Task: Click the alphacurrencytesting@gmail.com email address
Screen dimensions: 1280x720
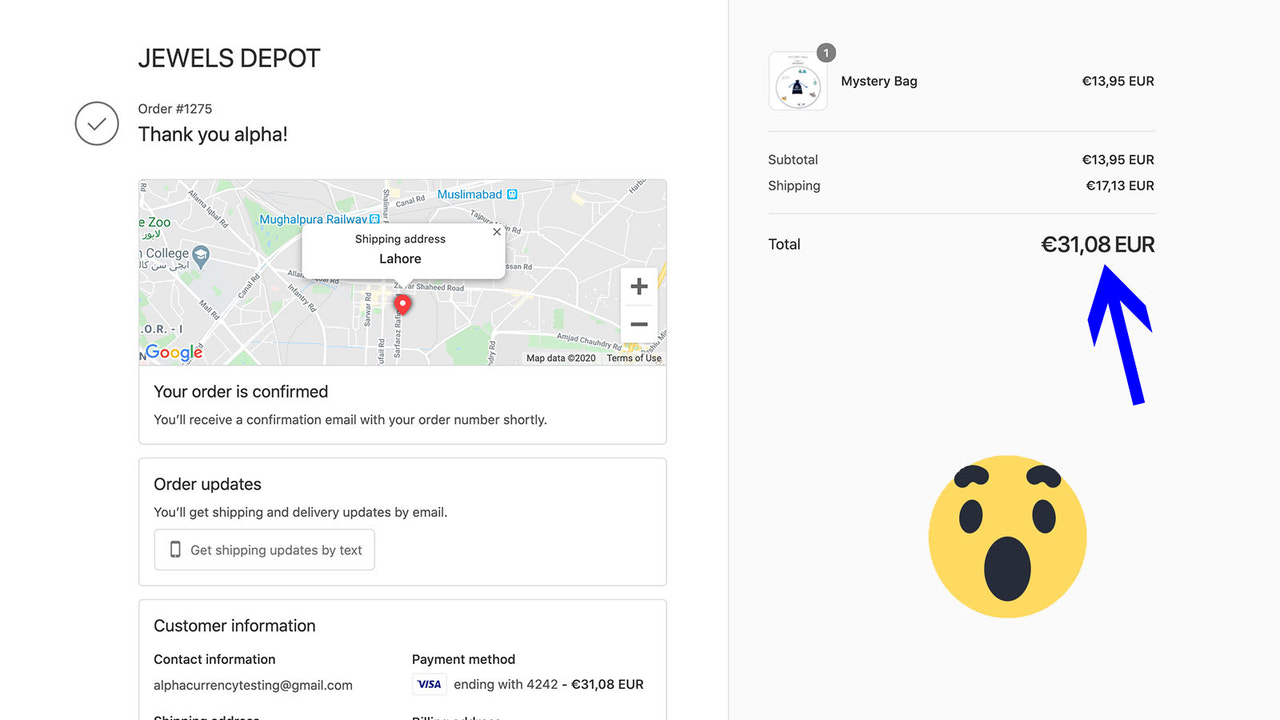Action: [253, 685]
